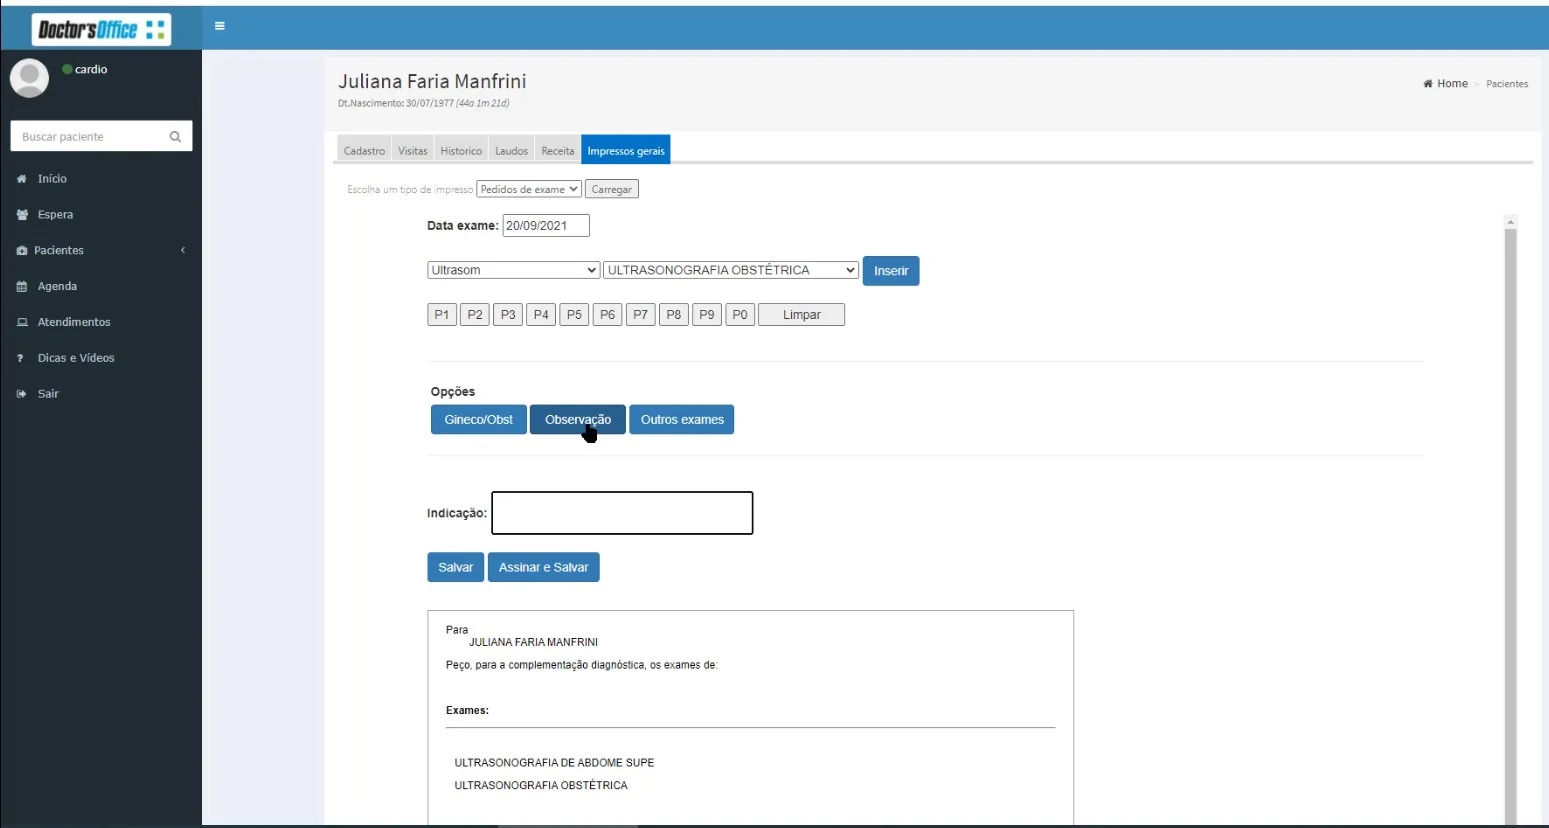Click the search magnifier icon in sidebar
1549x828 pixels.
[175, 137]
